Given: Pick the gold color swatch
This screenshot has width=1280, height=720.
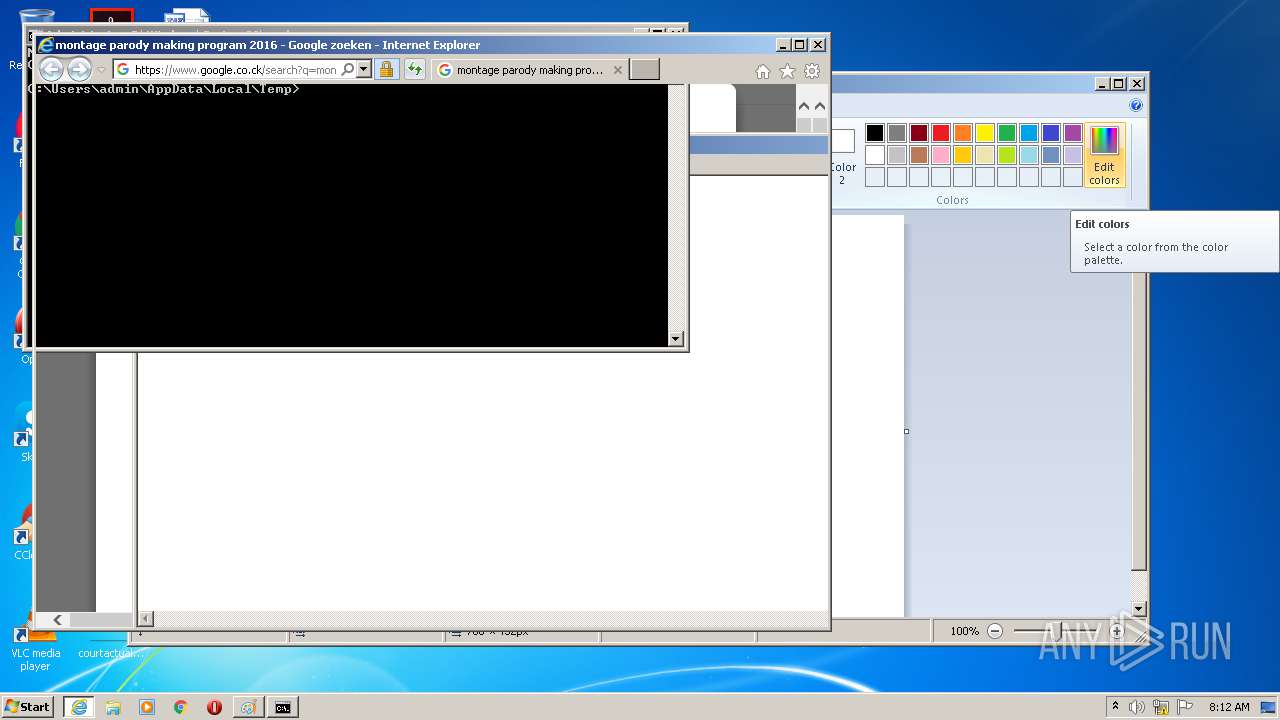Looking at the screenshot, I should [x=963, y=155].
